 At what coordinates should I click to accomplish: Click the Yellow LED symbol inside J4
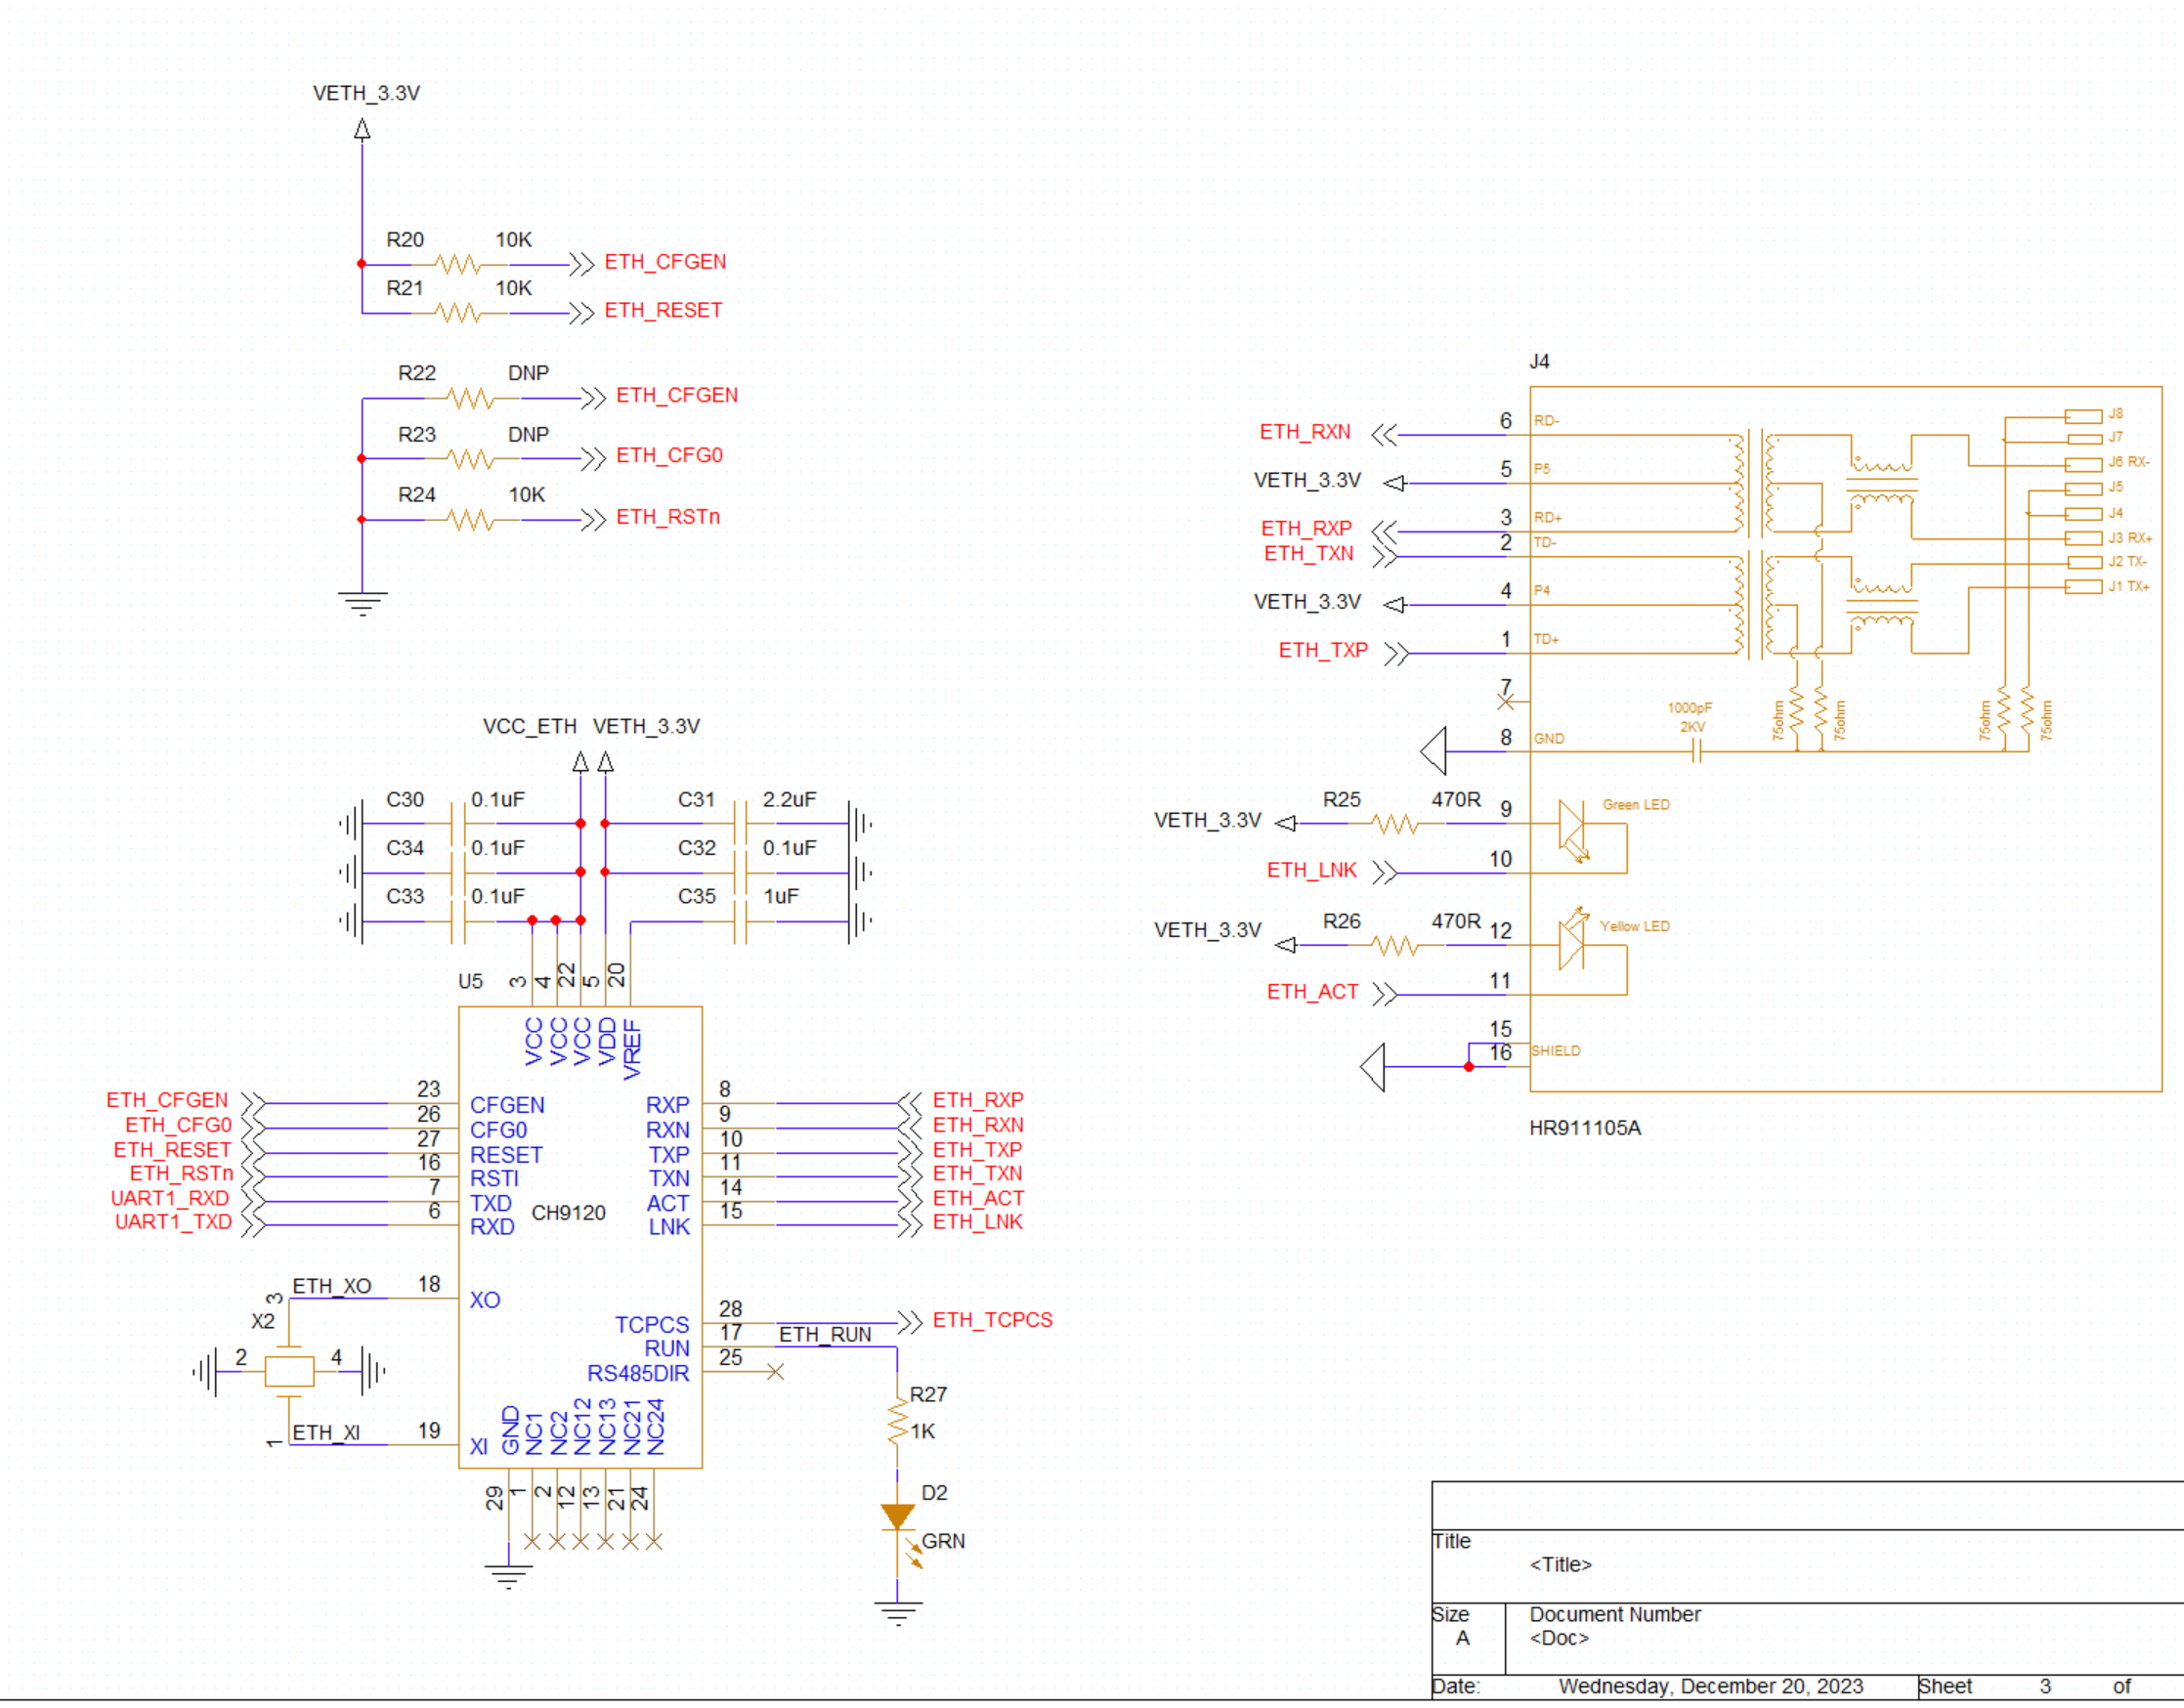(1573, 940)
